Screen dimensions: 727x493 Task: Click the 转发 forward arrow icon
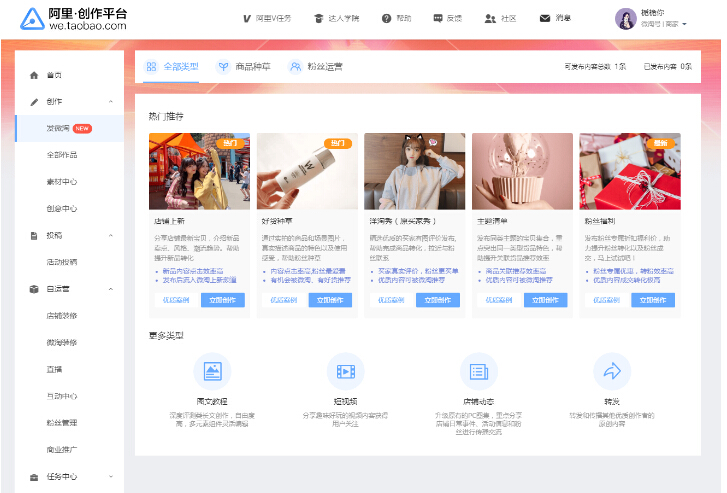(x=611, y=371)
